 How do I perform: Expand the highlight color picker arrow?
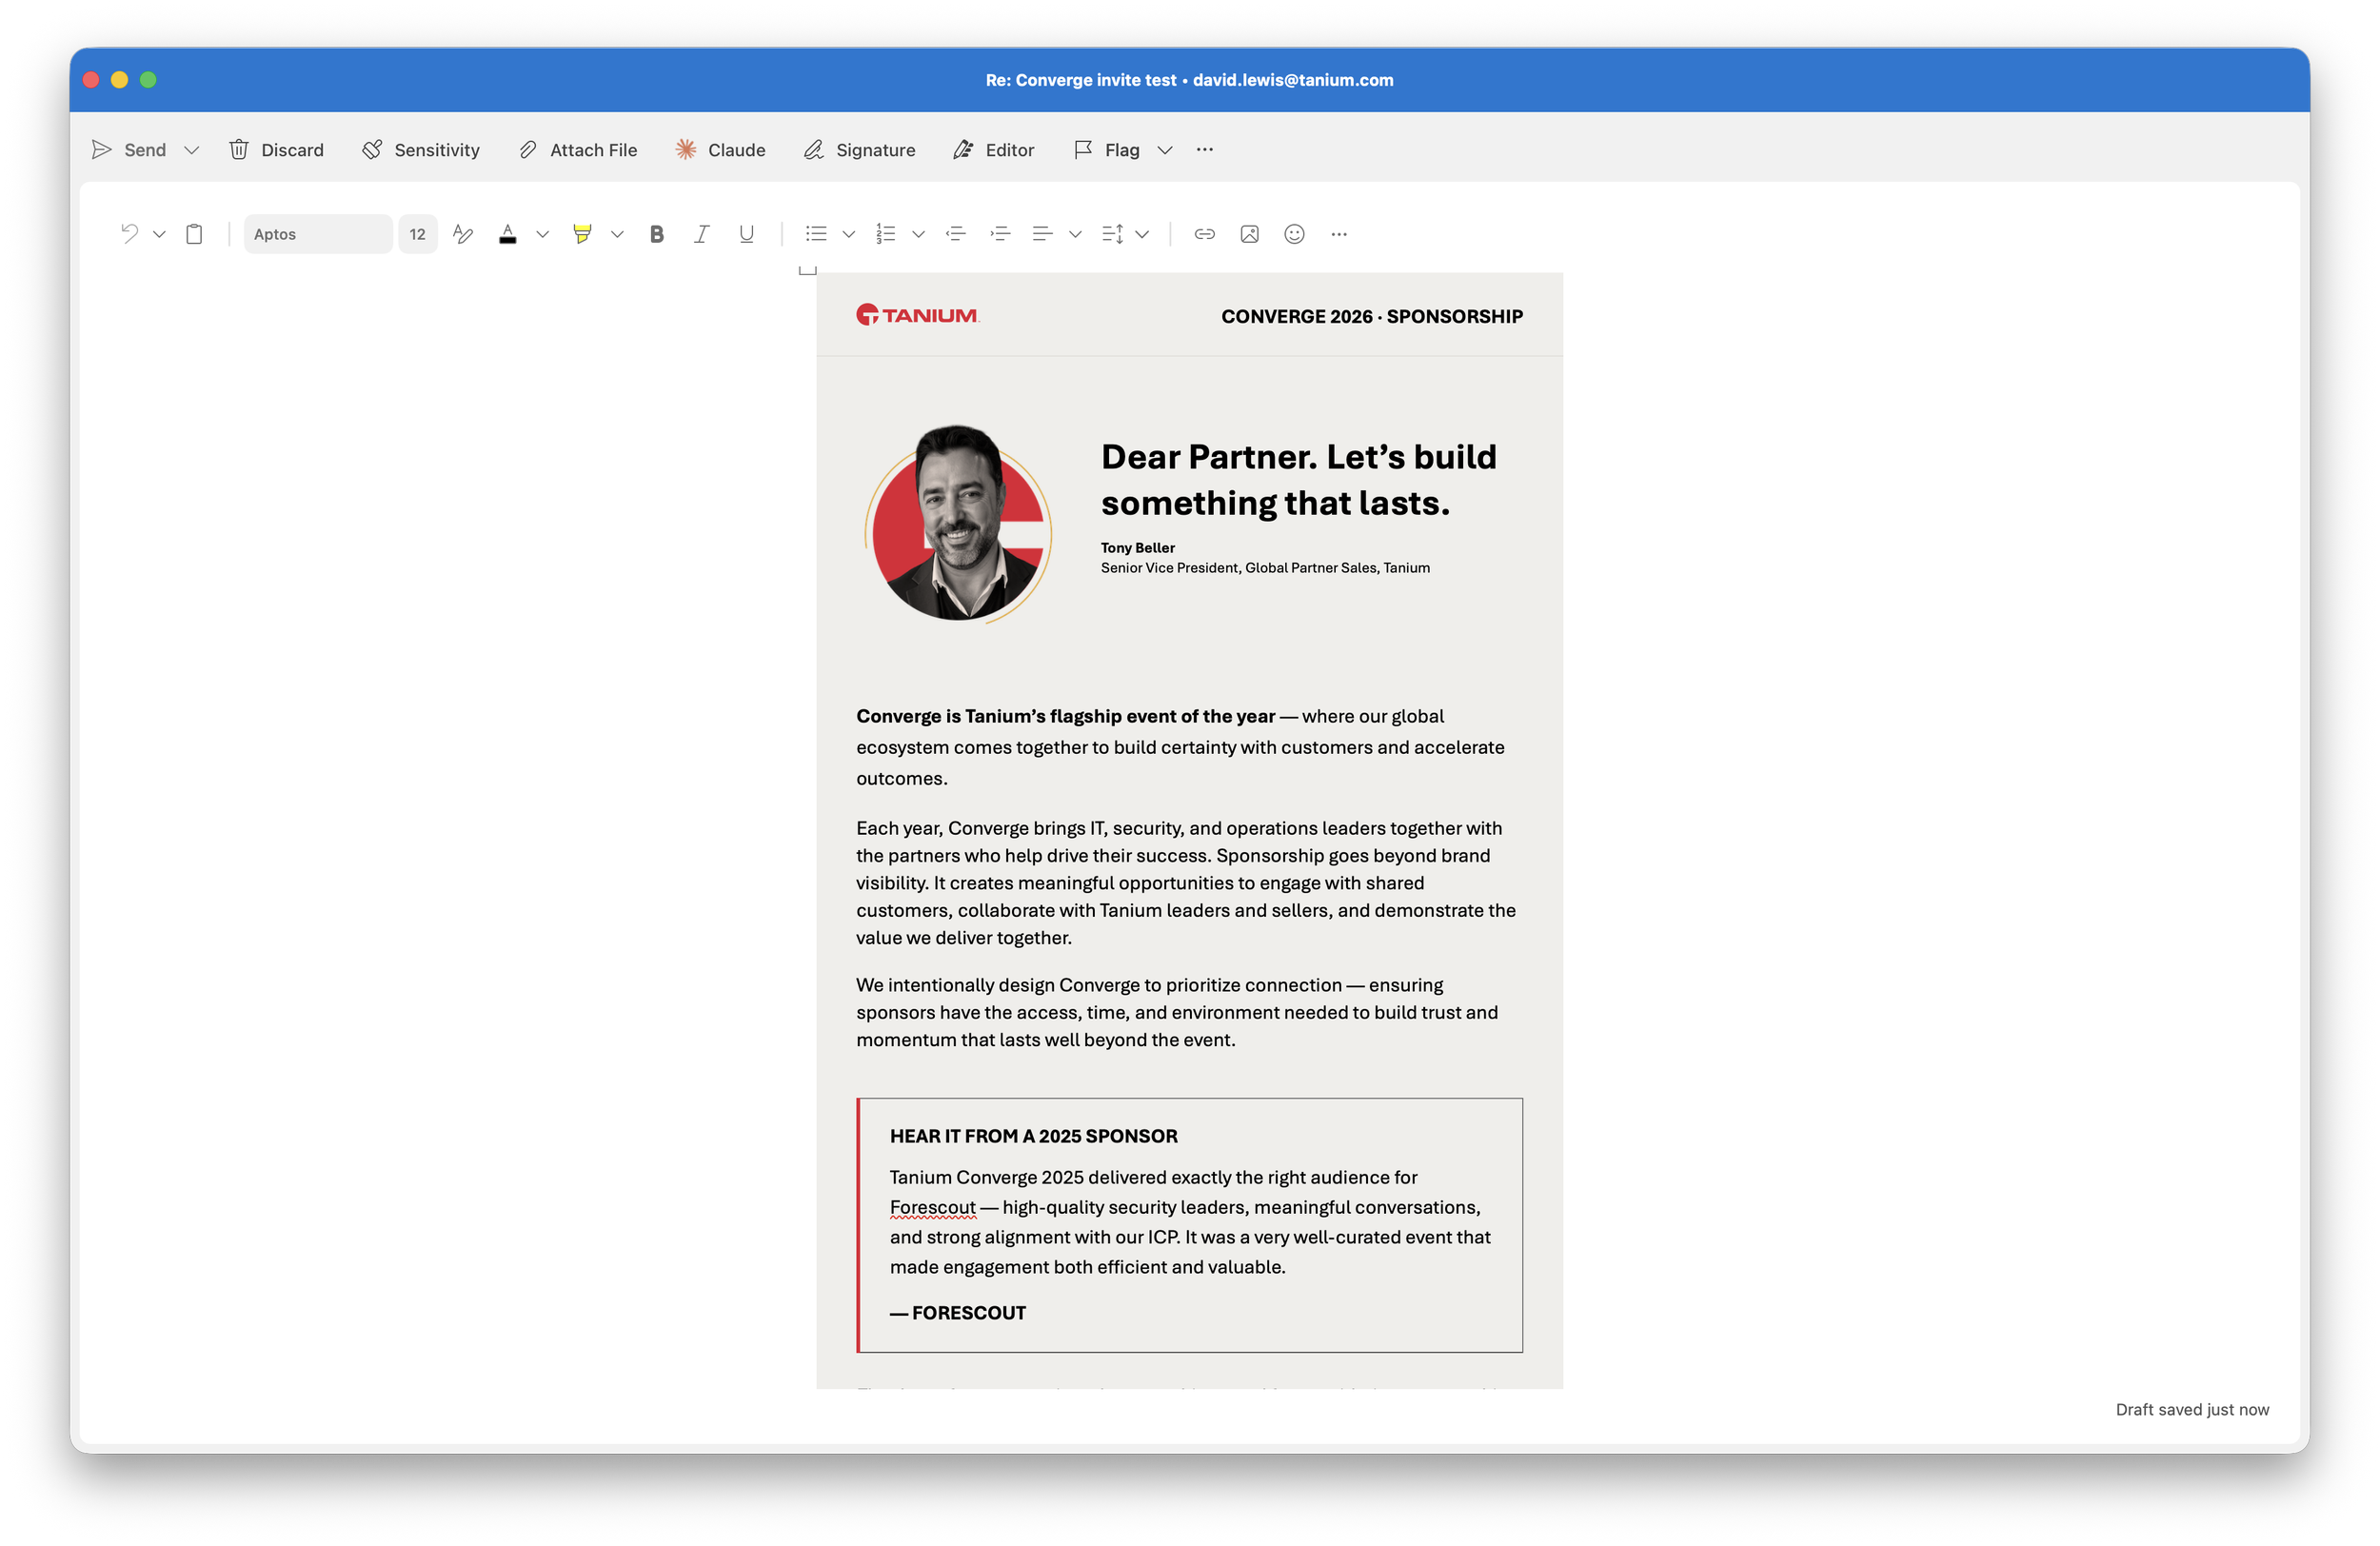tap(617, 234)
